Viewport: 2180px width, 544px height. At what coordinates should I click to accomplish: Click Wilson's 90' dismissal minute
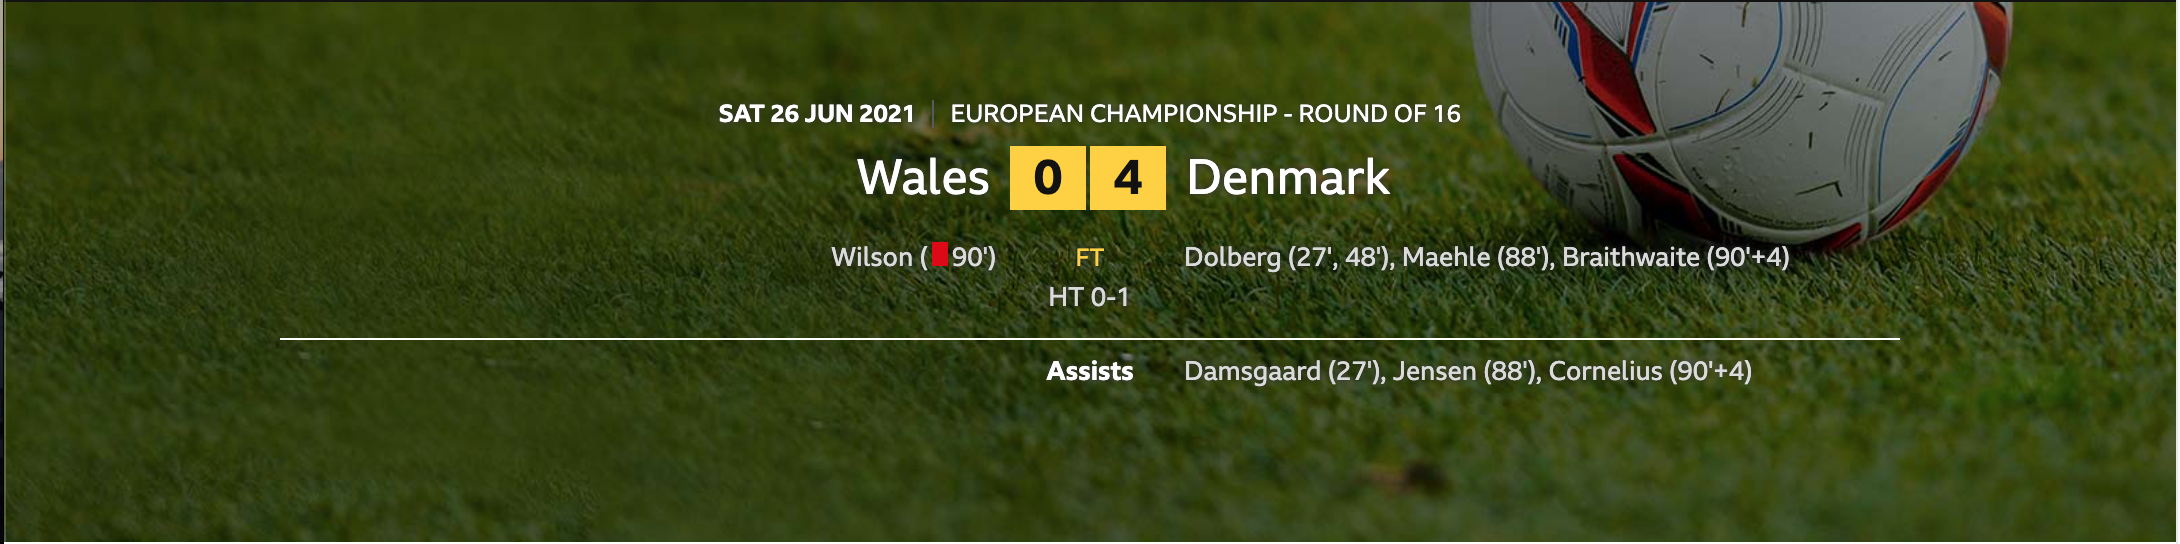coord(972,257)
